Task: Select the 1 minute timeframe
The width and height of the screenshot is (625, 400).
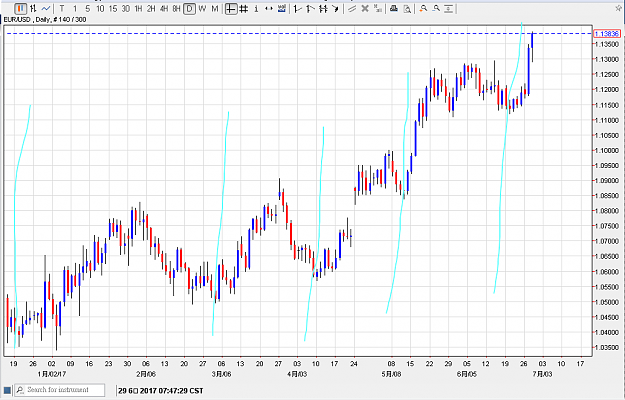Action: click(x=75, y=8)
